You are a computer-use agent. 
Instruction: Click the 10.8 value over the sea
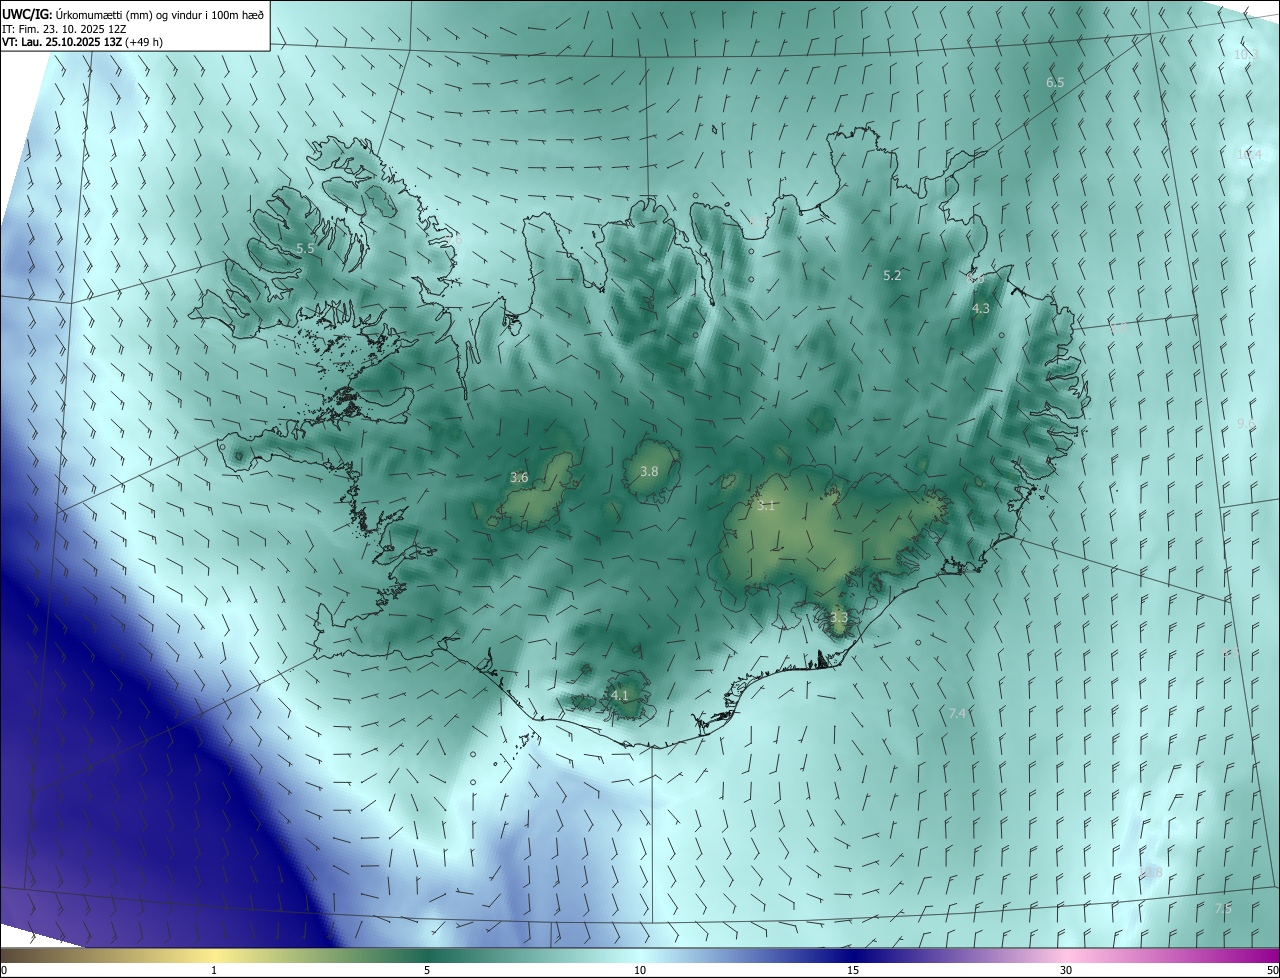[1151, 873]
